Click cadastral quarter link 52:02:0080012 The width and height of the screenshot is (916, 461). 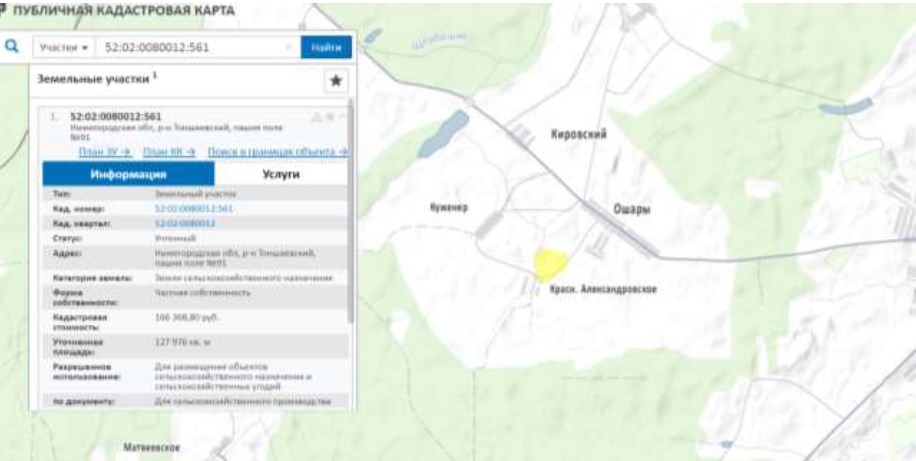point(185,223)
